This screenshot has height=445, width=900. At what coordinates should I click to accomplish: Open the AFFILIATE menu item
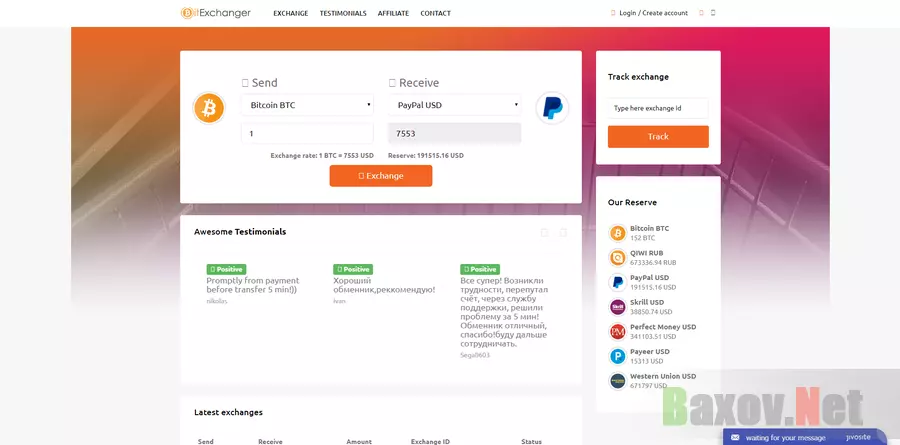pyautogui.click(x=393, y=13)
